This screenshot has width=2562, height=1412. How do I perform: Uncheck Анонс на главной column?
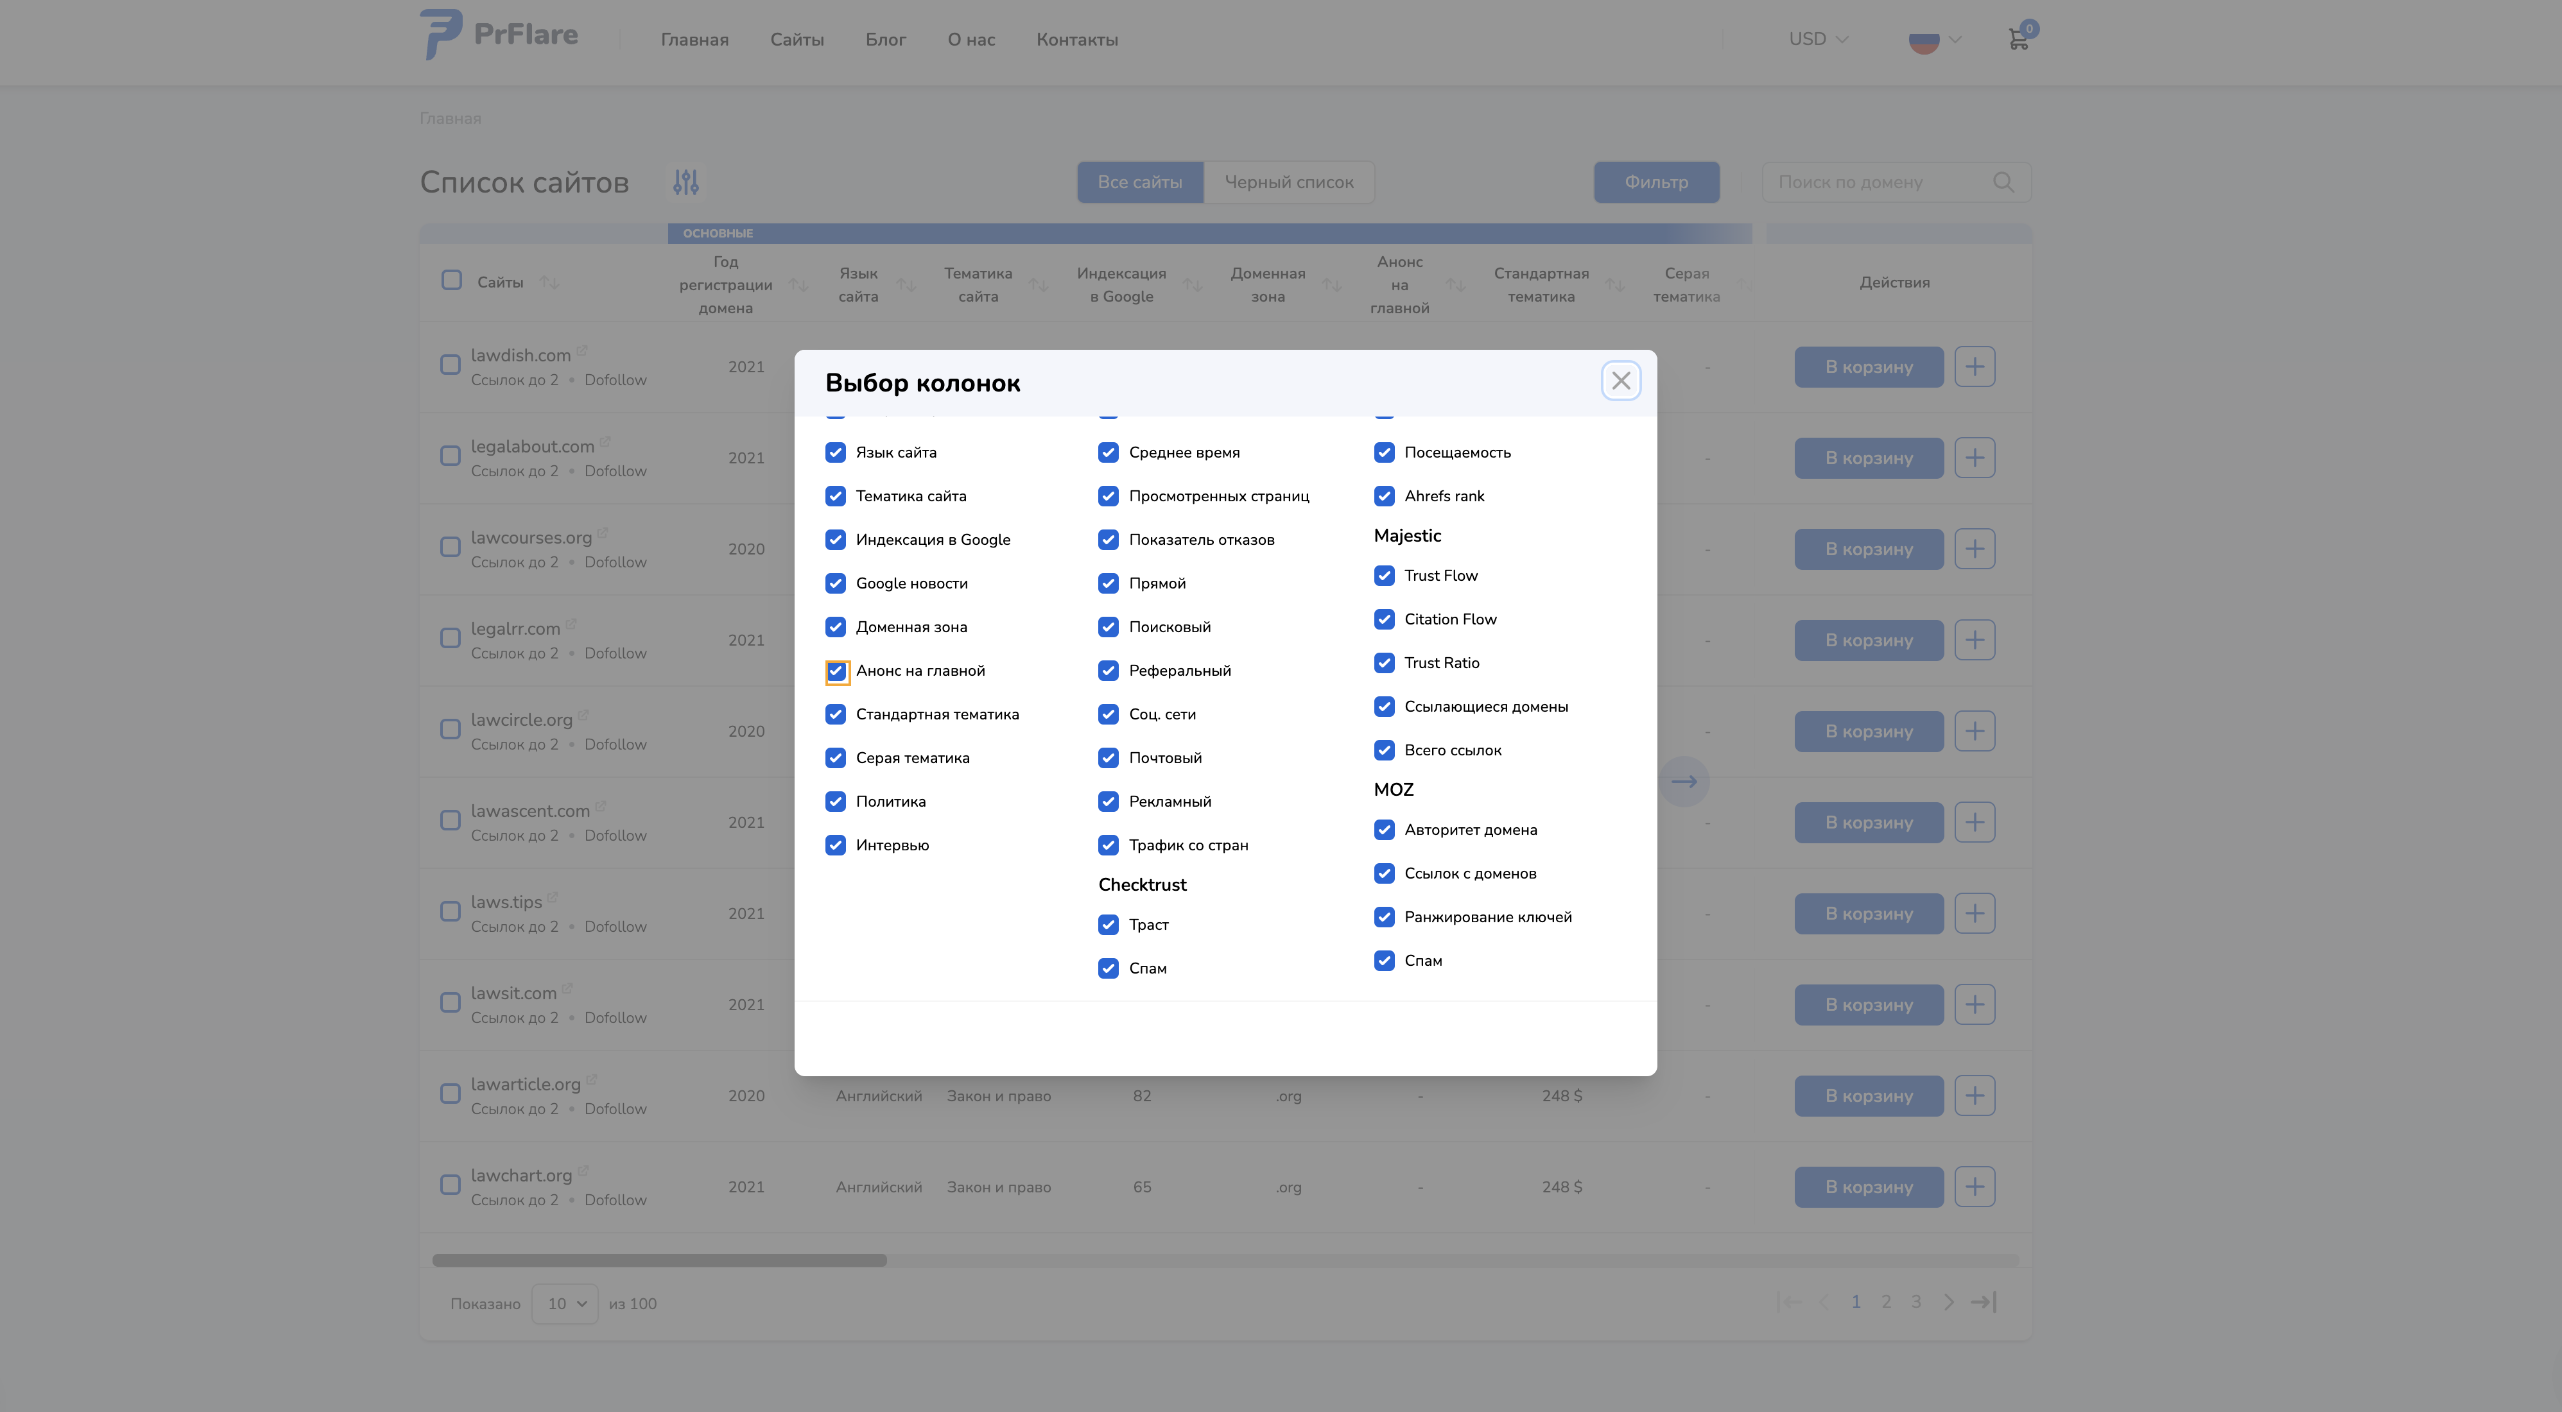837,671
